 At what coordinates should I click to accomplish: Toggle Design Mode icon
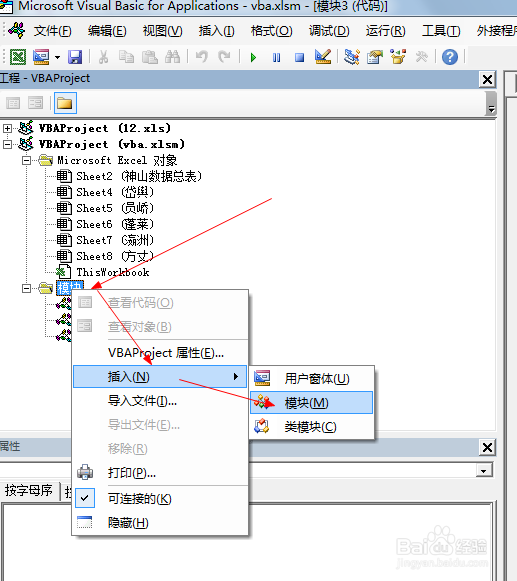pos(322,57)
